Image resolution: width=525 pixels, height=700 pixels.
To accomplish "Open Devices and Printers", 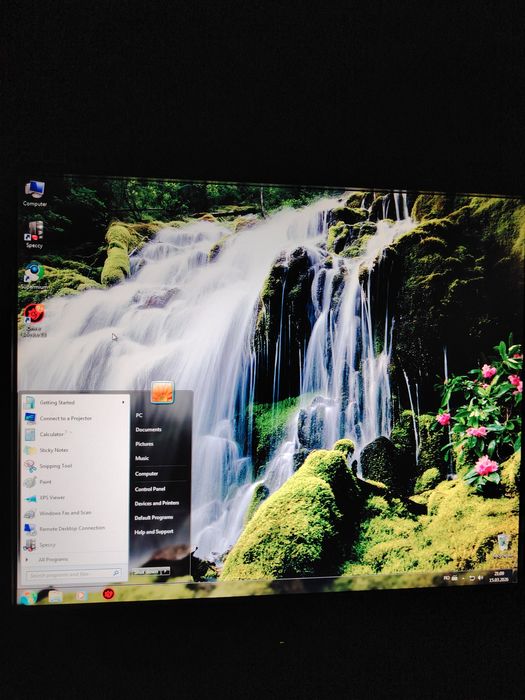I will tap(157, 503).
